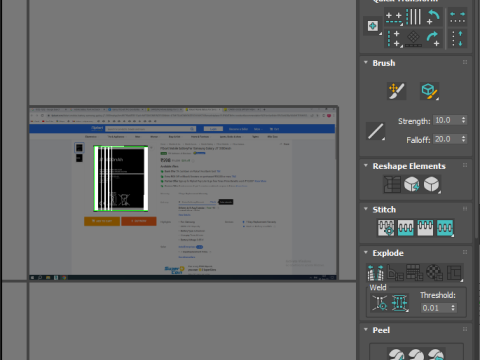Select the Relax brush tool
Viewport: 480px width, 360px height.
coord(429,91)
